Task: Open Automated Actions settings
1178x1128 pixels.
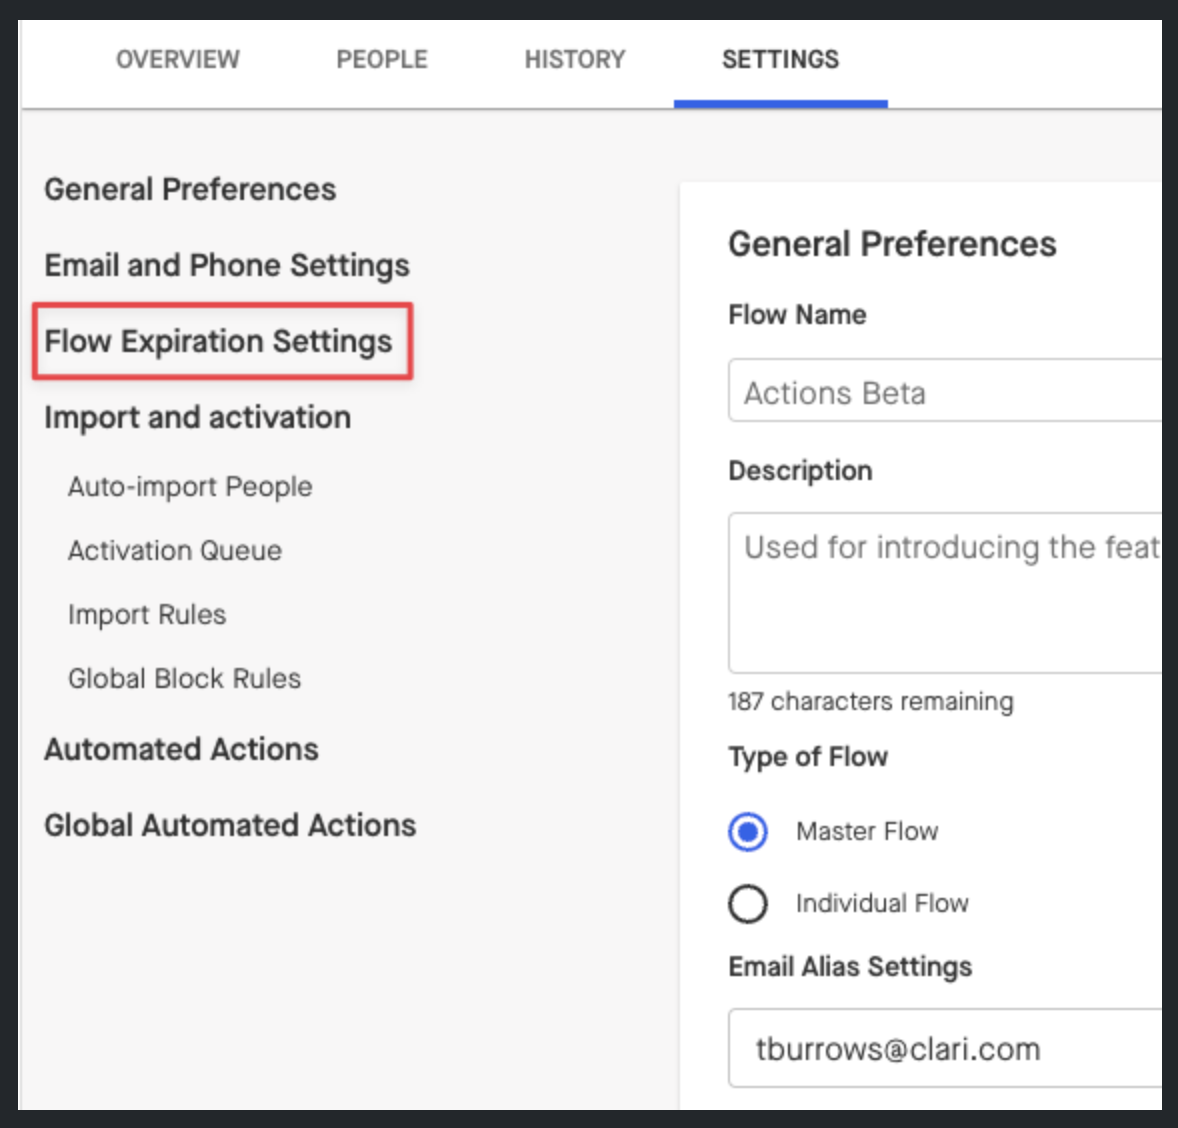Action: coord(181,749)
